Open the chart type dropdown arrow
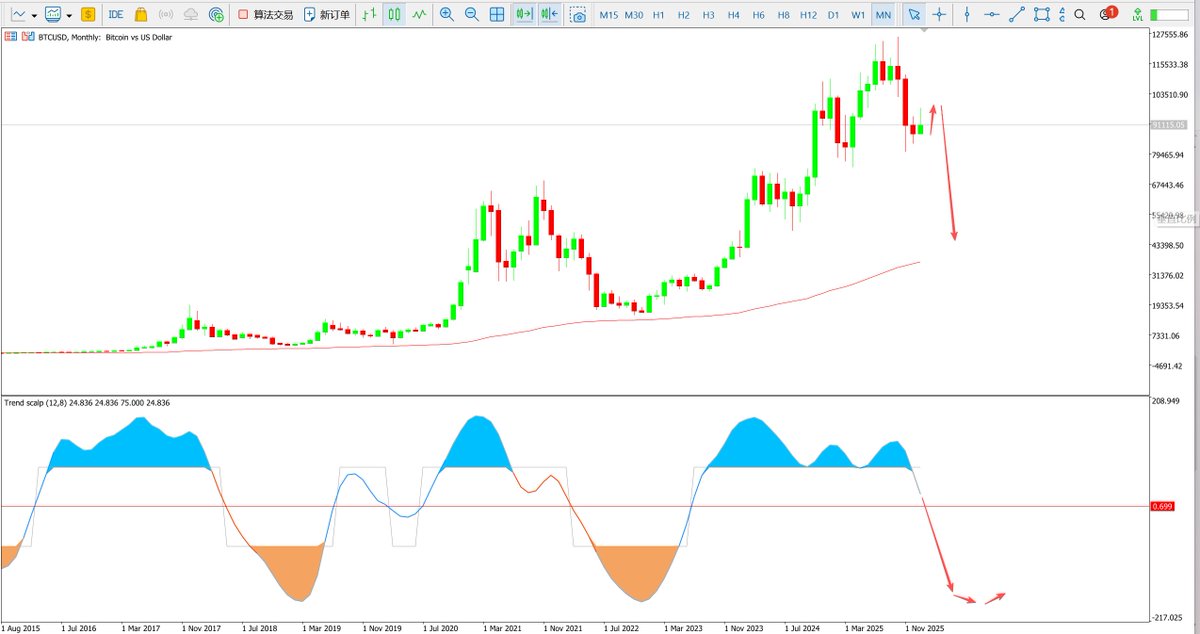 (34, 14)
